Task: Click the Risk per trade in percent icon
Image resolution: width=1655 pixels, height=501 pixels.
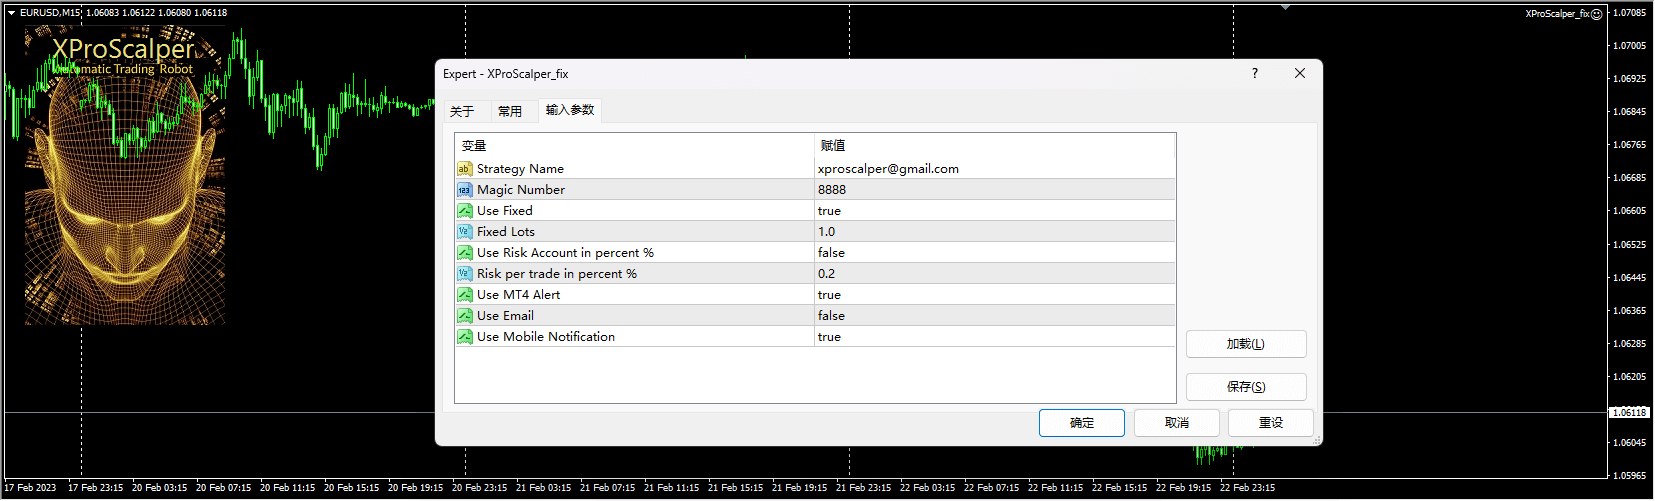Action: pos(465,274)
